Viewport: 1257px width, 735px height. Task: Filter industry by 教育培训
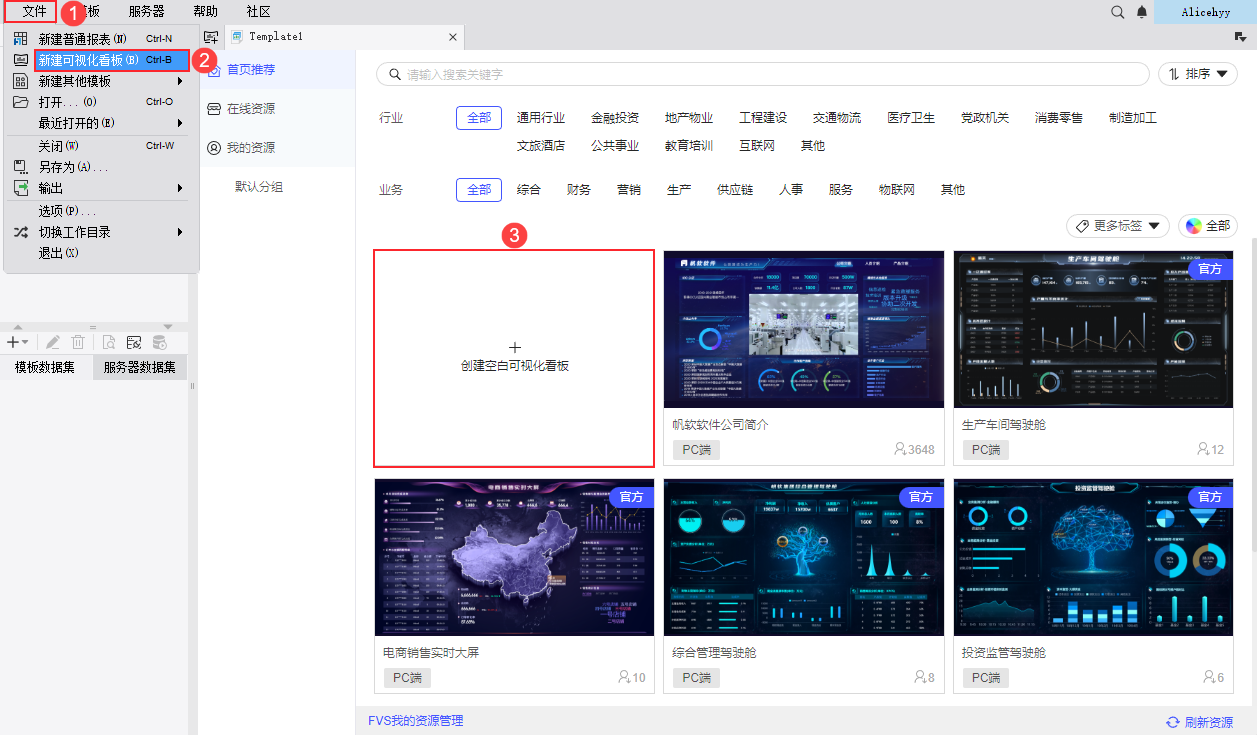(x=689, y=145)
